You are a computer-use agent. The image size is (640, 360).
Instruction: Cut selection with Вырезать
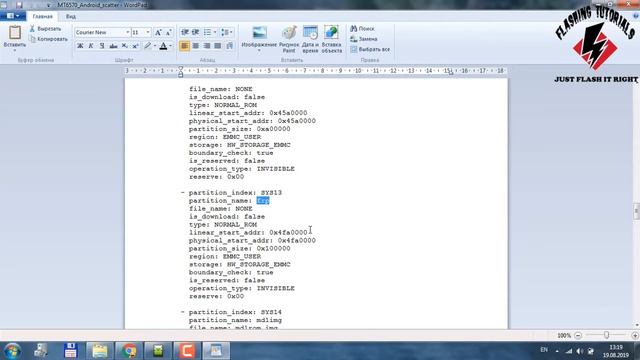pyautogui.click(x=45, y=29)
